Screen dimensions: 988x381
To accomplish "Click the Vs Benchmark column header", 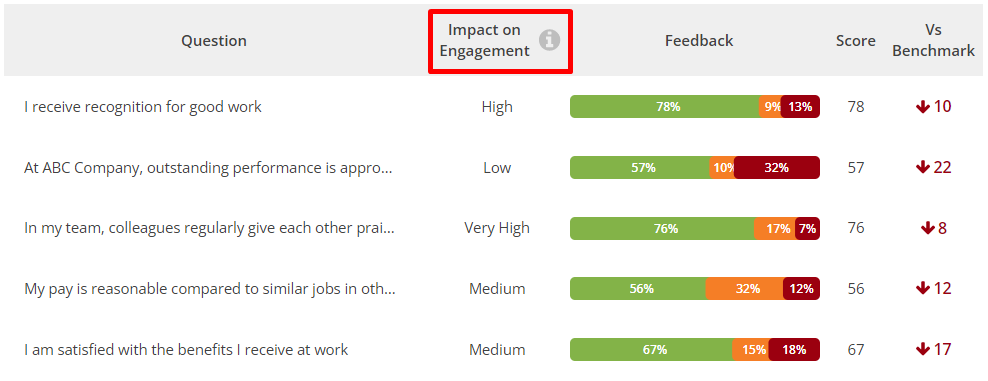I will [x=933, y=41].
